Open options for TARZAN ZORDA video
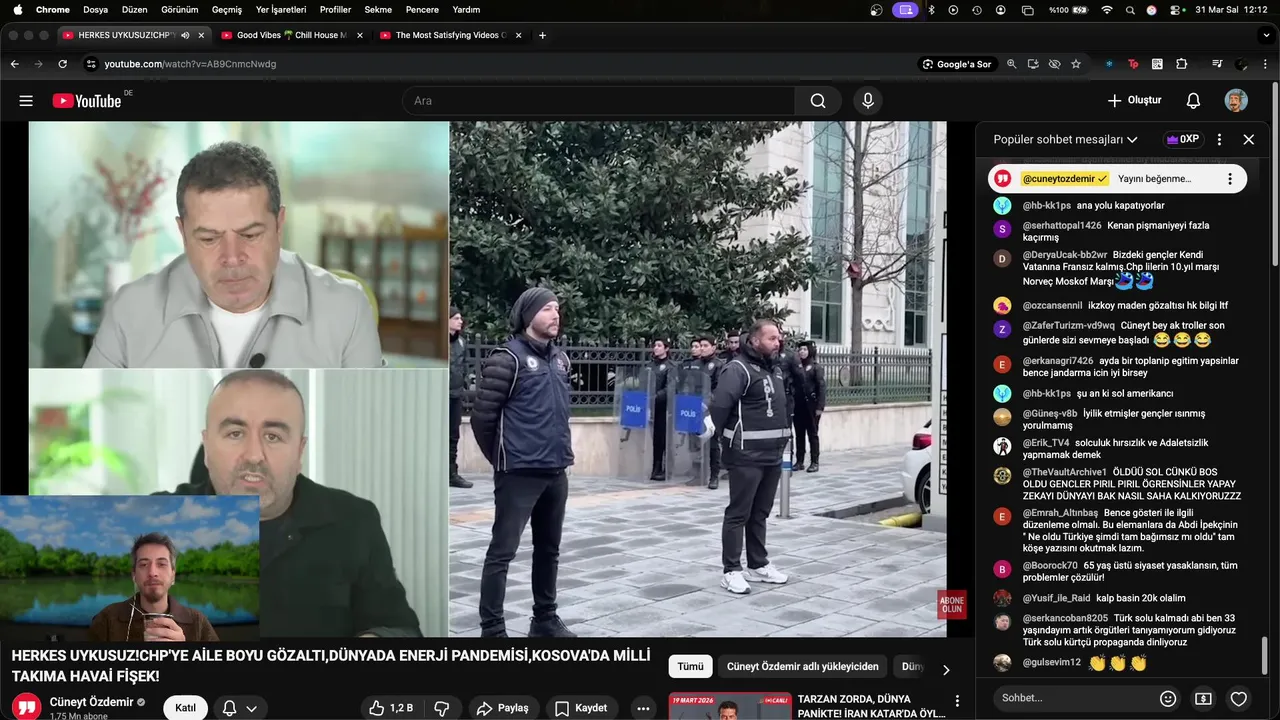The image size is (1280, 720). [x=957, y=701]
